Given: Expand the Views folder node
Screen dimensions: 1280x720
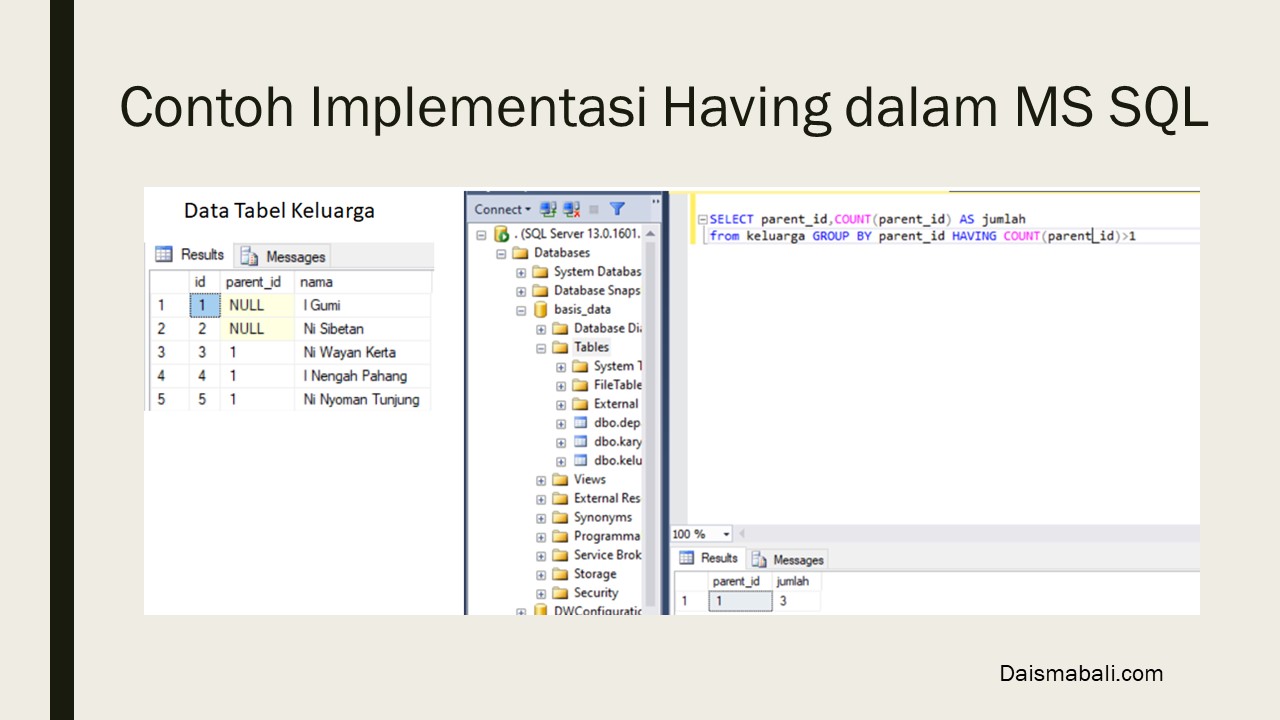Looking at the screenshot, I should point(541,480).
